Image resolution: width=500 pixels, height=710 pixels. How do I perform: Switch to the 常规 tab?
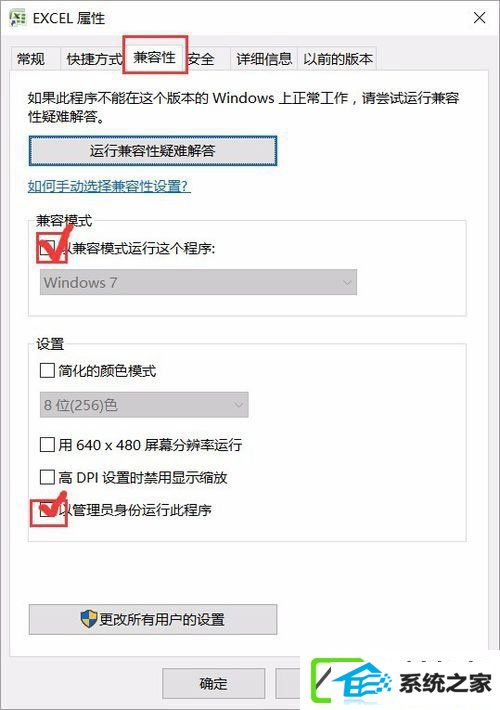point(31,59)
